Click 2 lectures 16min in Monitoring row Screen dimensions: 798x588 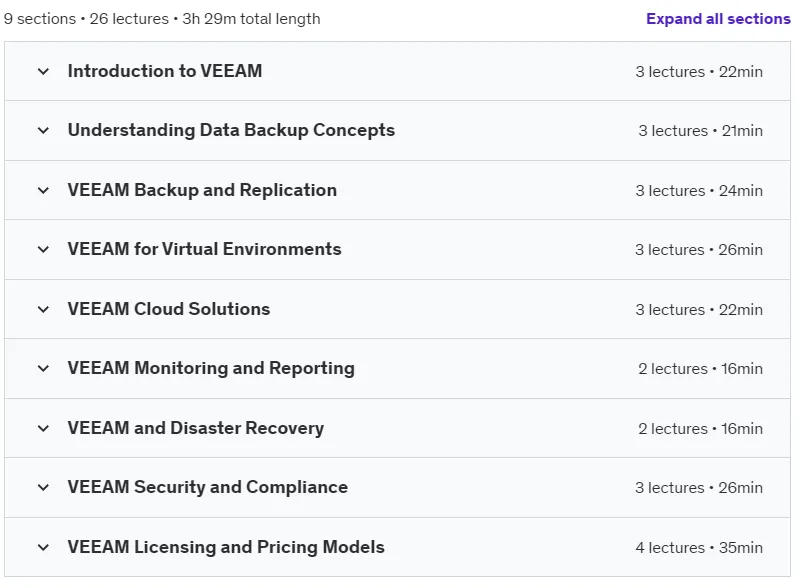700,369
